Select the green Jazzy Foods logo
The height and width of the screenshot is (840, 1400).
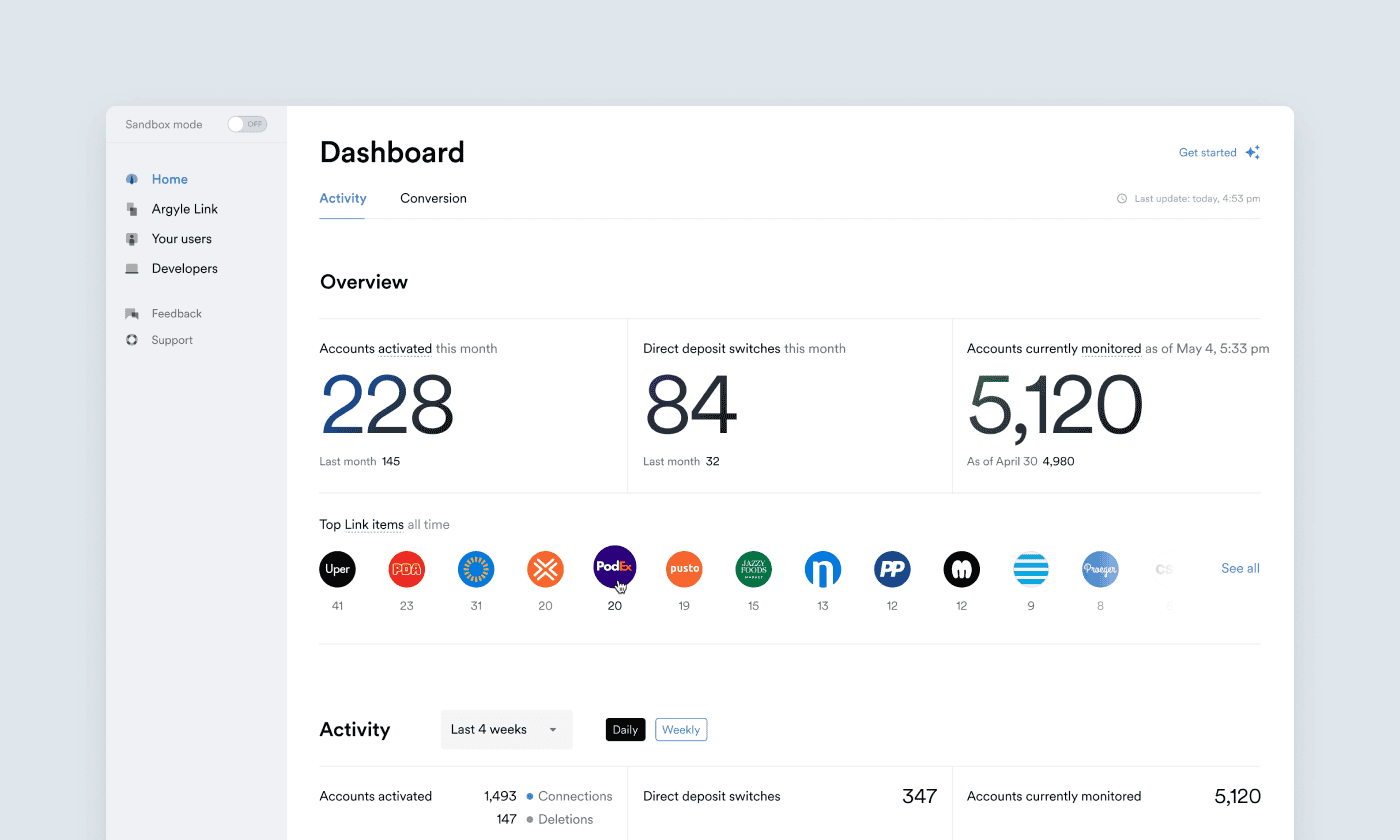(x=753, y=569)
